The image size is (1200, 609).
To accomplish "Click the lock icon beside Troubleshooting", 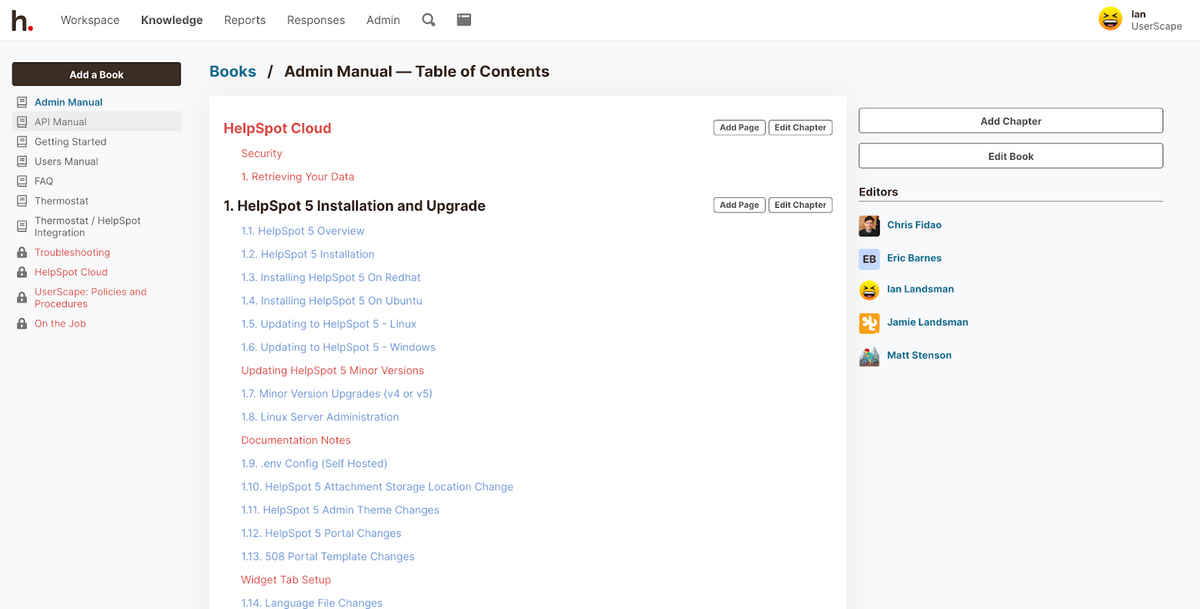I will point(22,253).
